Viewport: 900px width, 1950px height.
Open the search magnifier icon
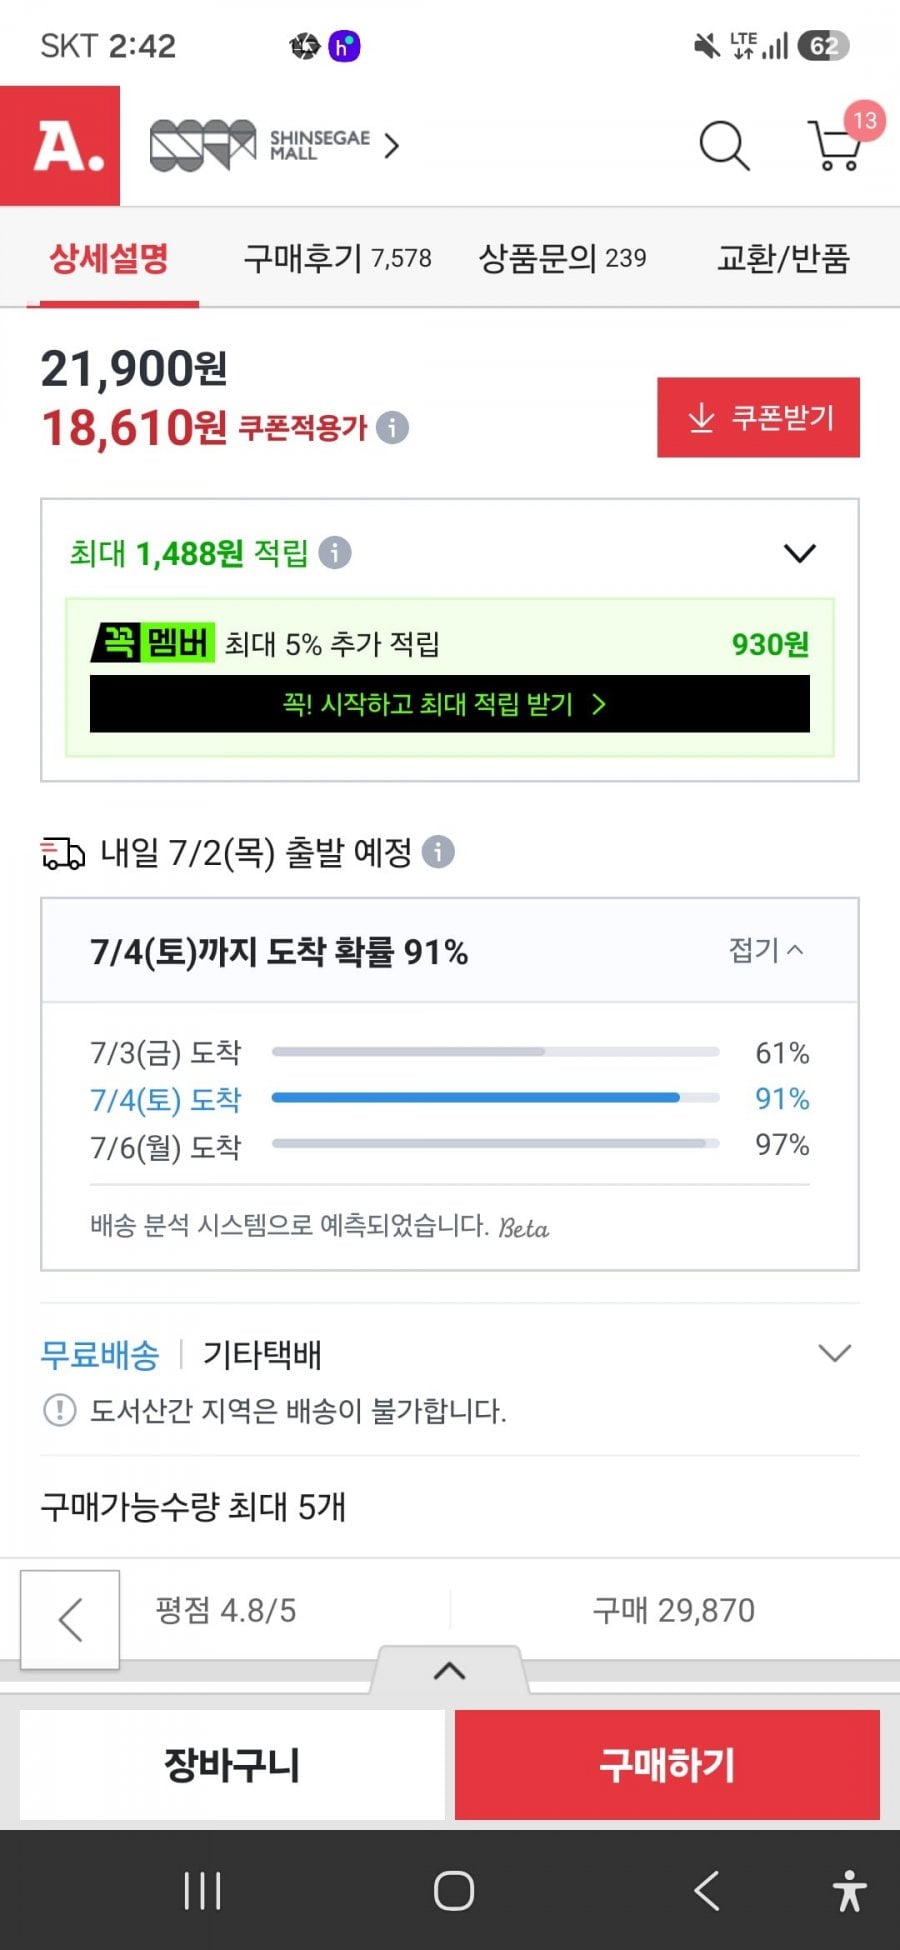(x=724, y=146)
